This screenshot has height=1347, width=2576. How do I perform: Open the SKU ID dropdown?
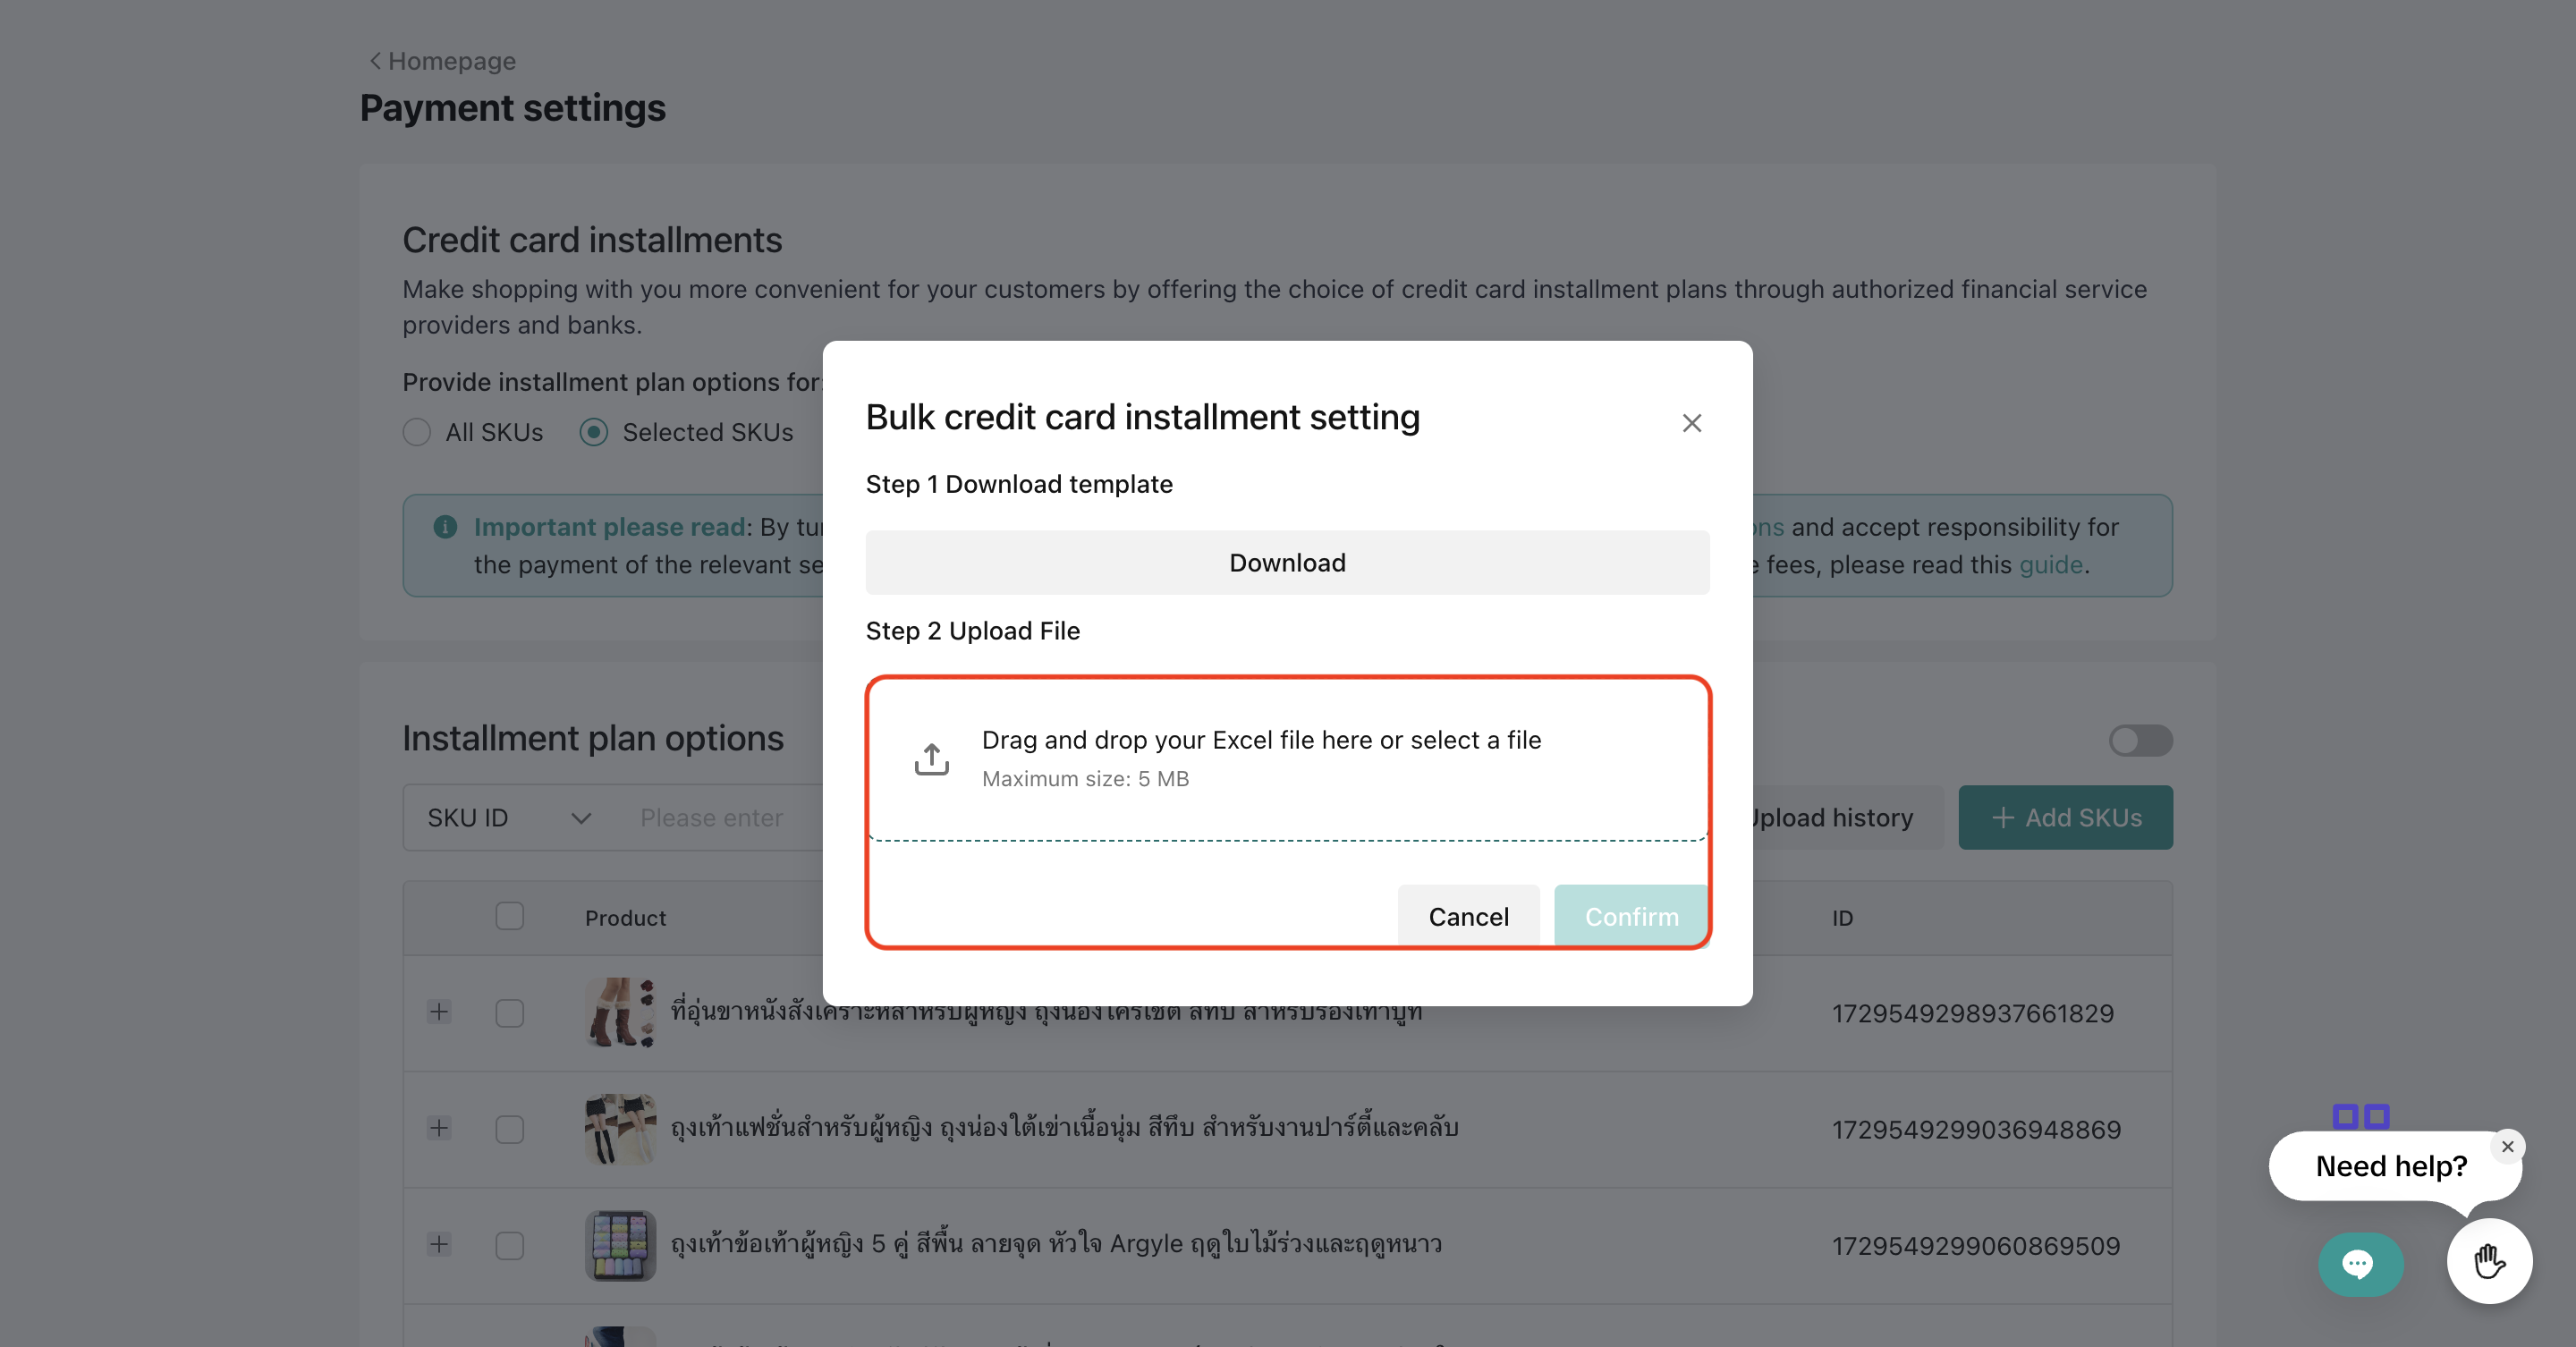click(x=509, y=818)
